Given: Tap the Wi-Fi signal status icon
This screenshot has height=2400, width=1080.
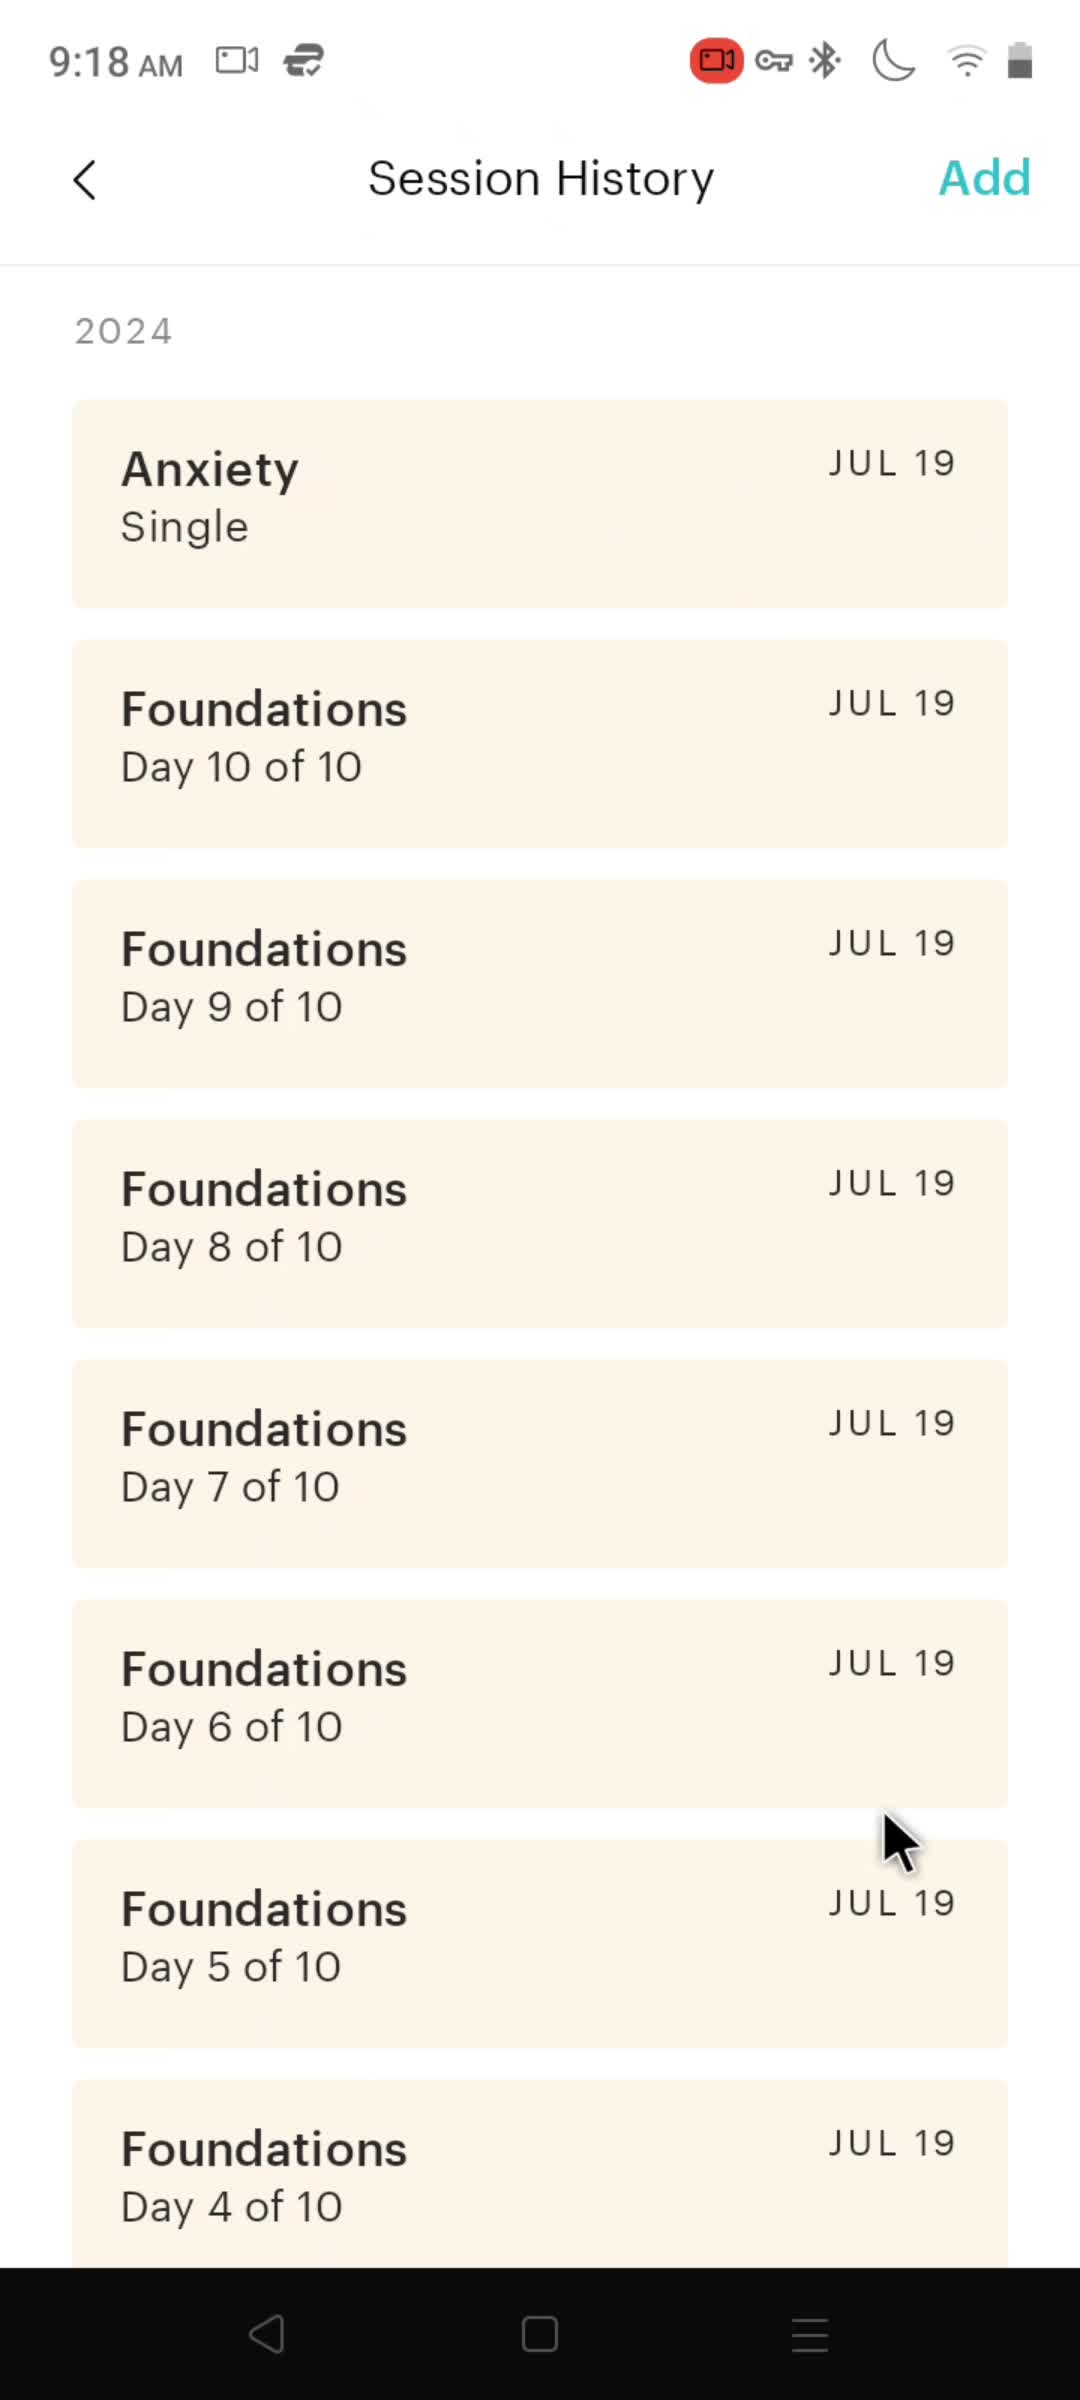Looking at the screenshot, I should [966, 61].
